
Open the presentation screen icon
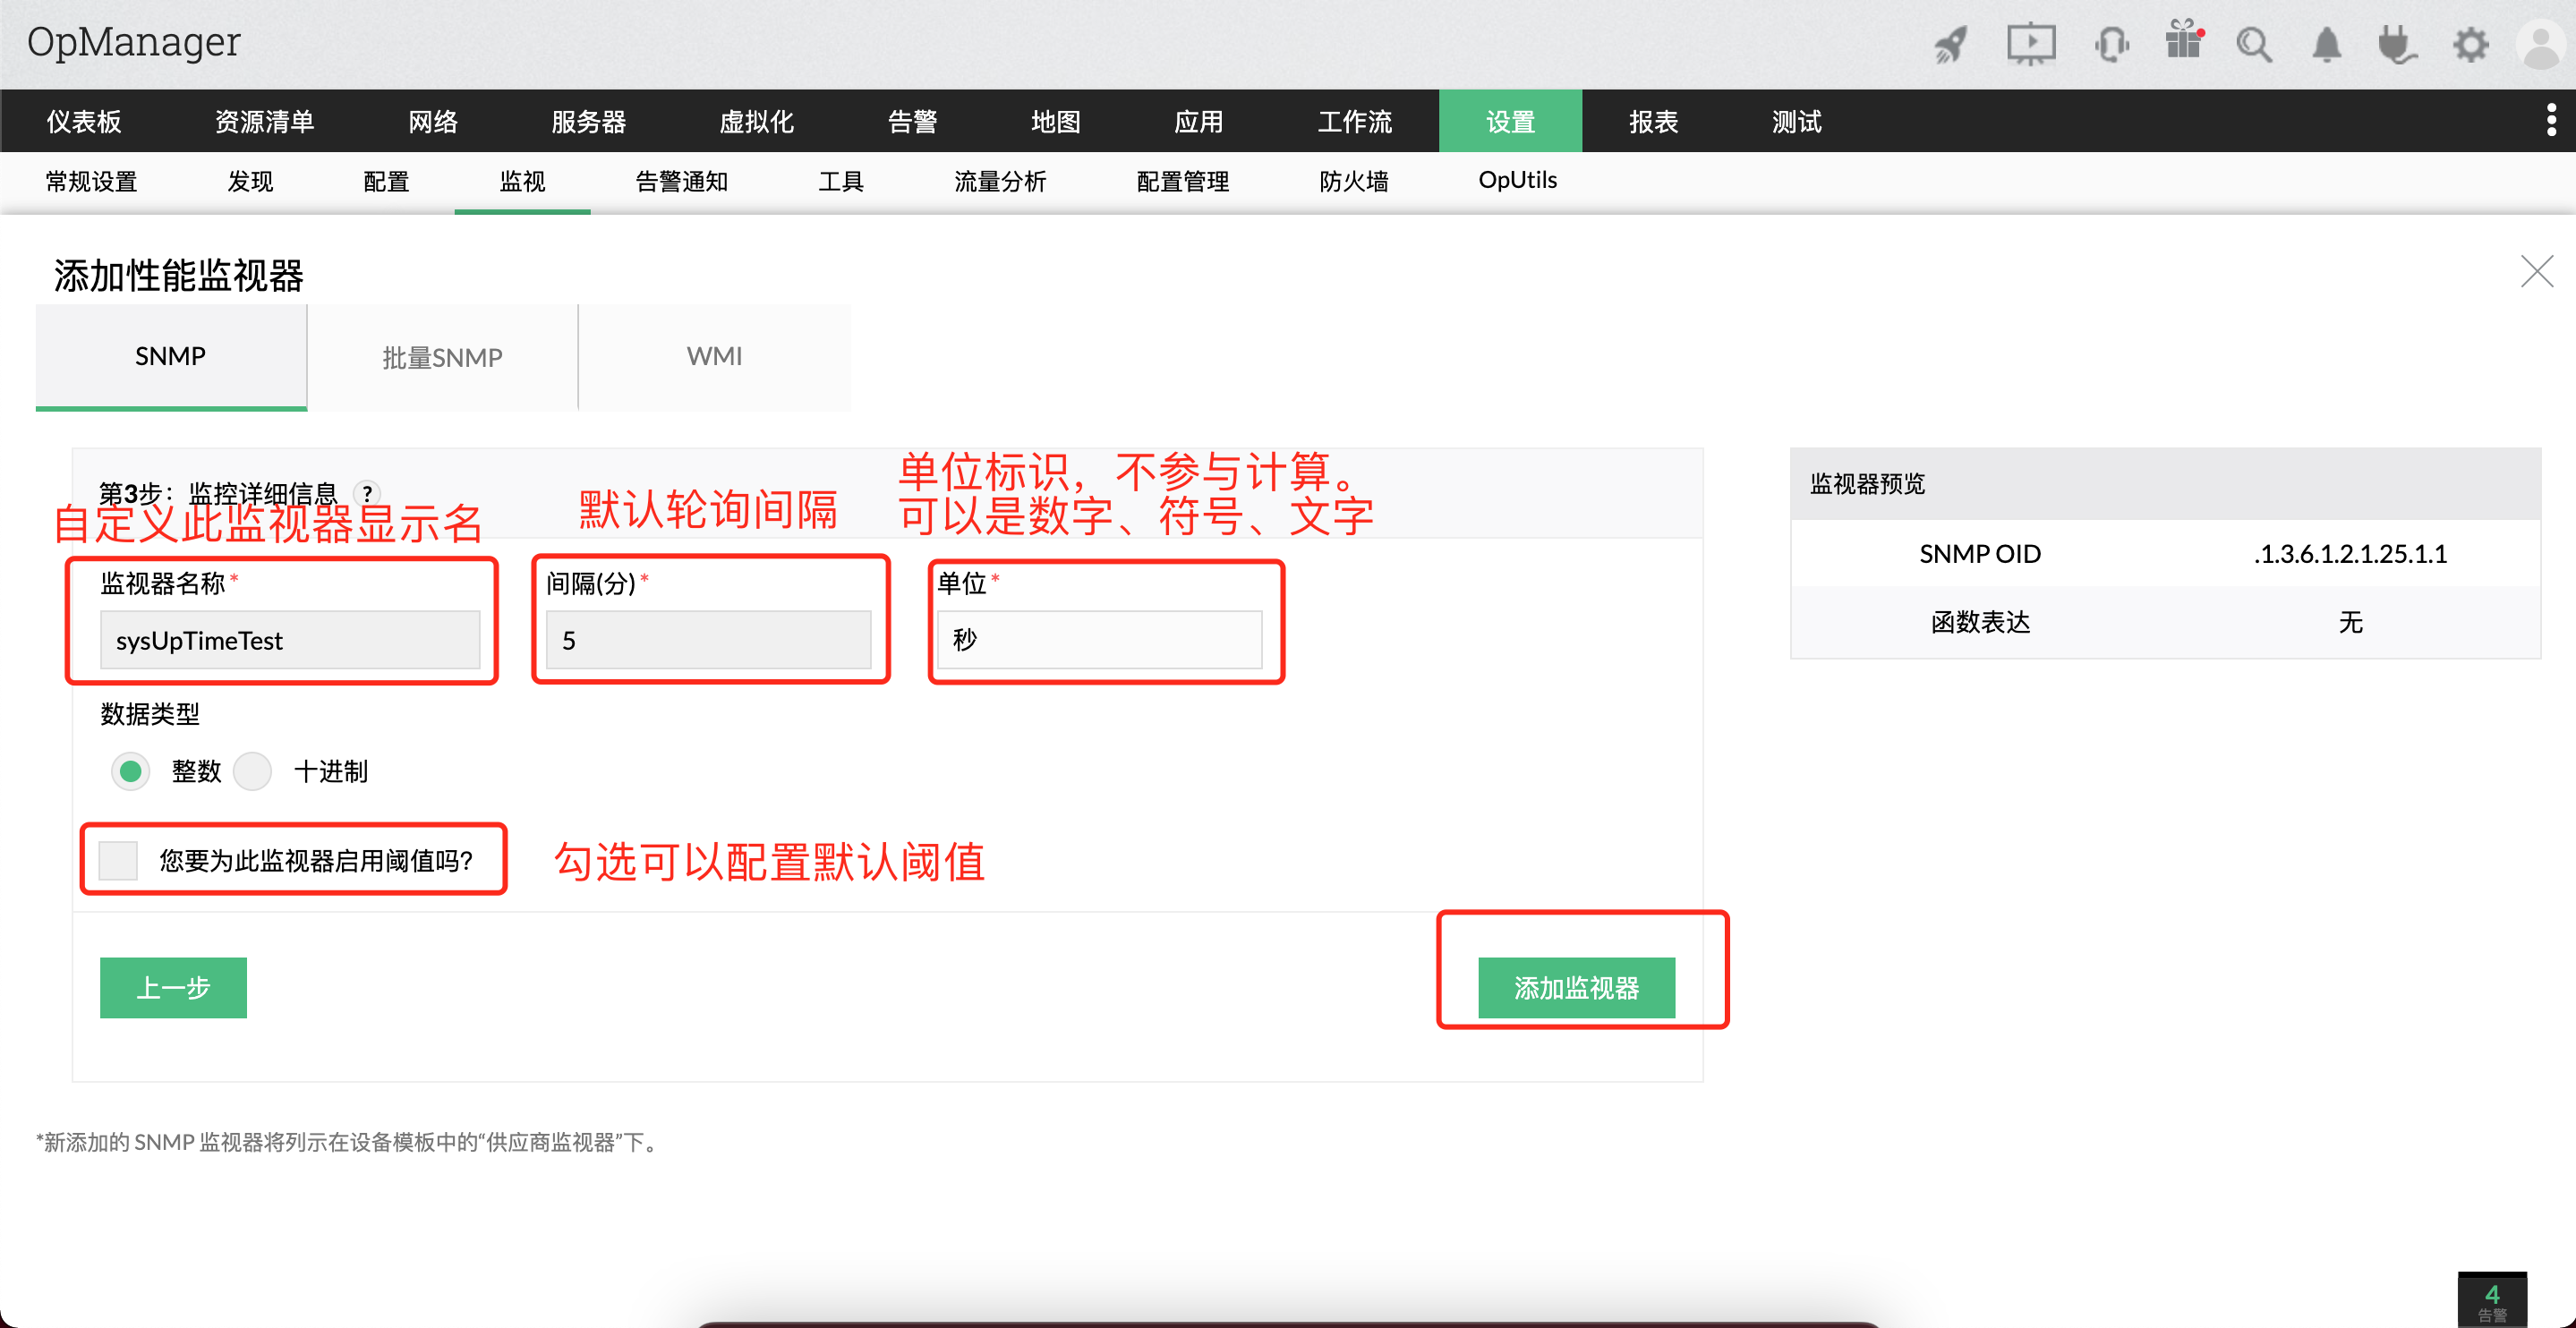[x=2031, y=45]
